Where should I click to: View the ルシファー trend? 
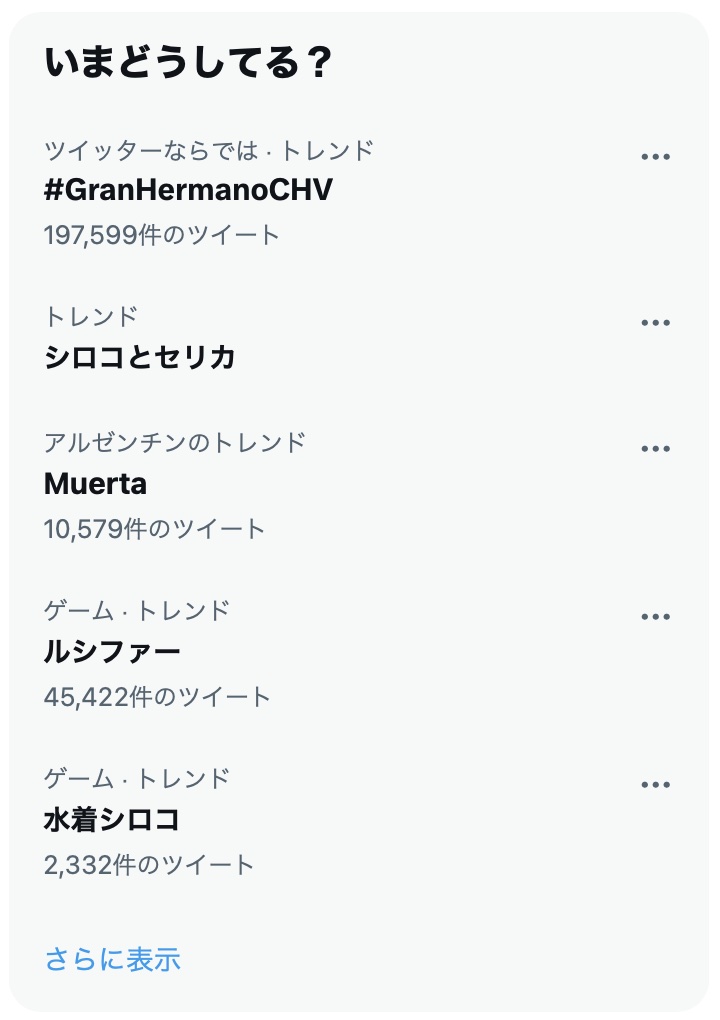click(x=112, y=652)
